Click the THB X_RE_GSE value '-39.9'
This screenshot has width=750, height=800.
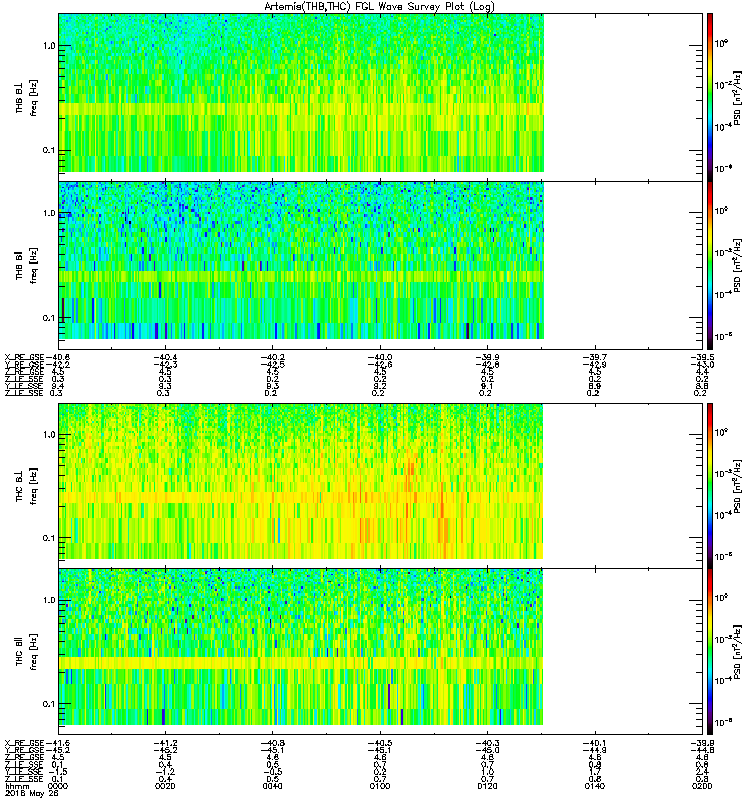488,357
